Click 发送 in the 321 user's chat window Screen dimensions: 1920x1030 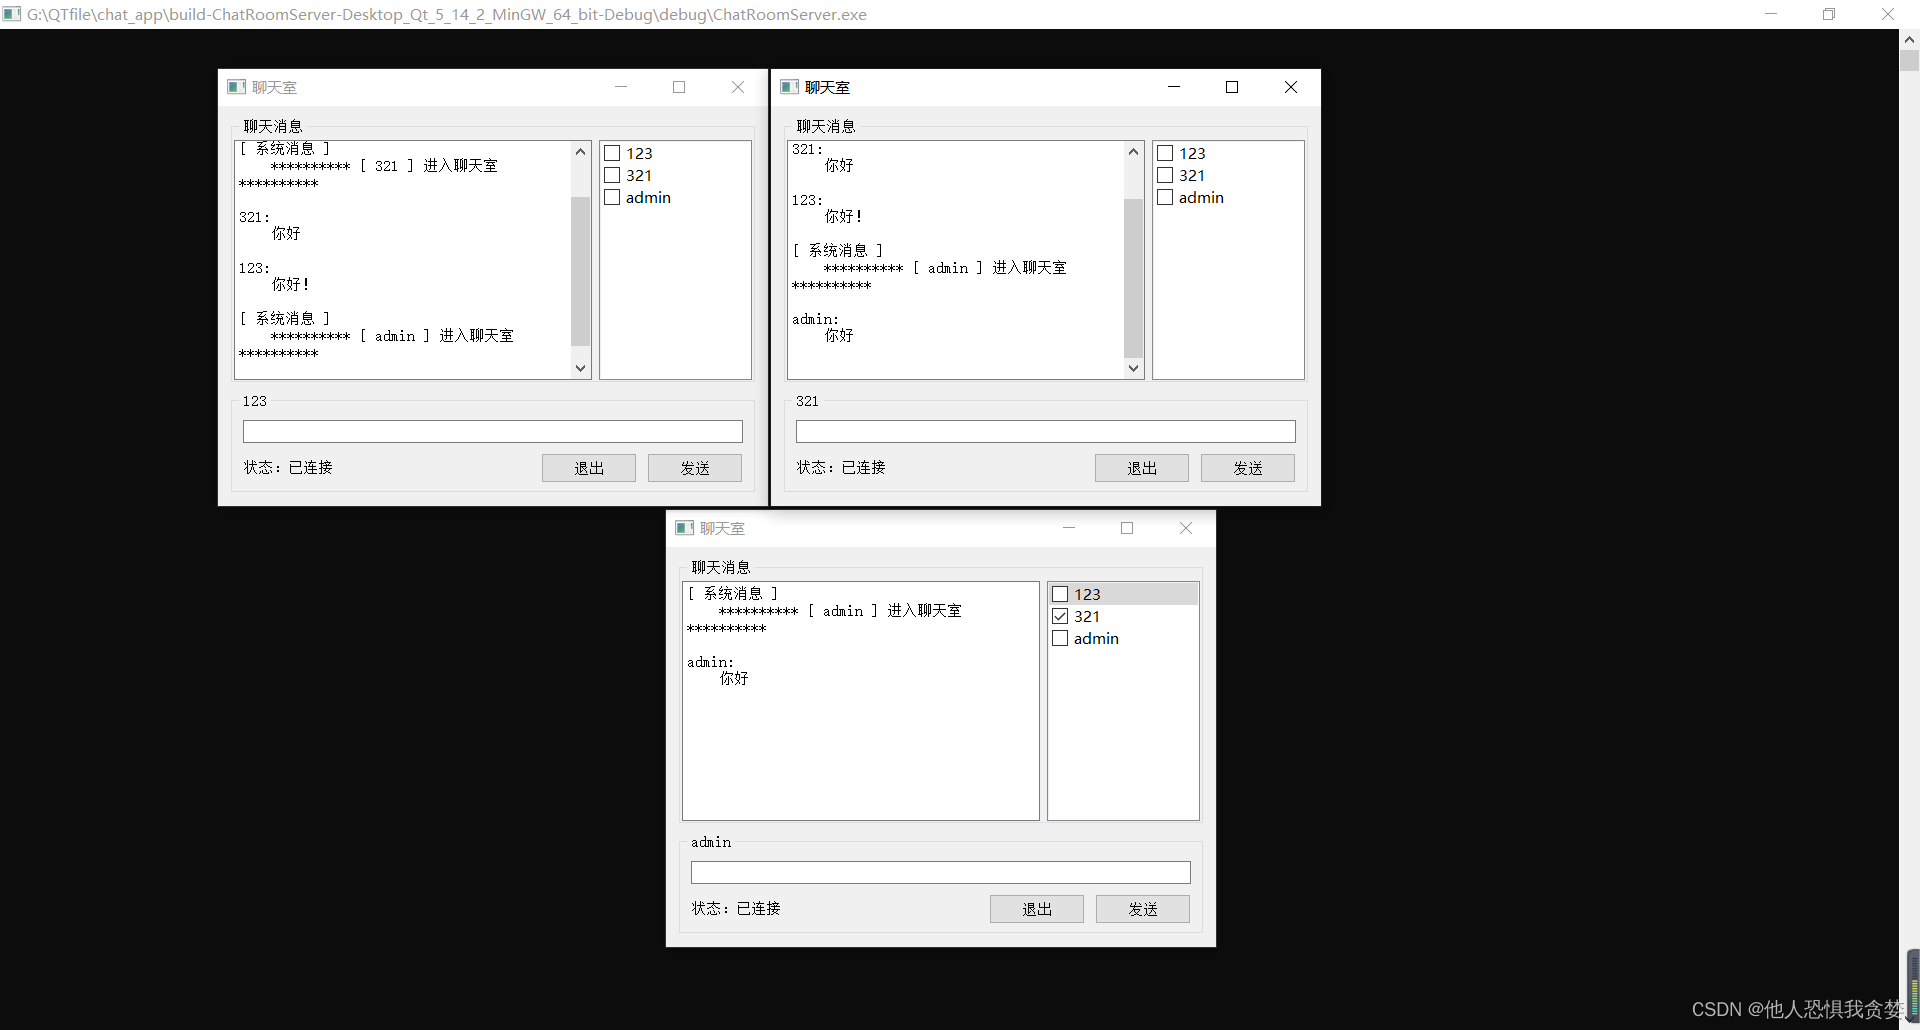pyautogui.click(x=1248, y=468)
